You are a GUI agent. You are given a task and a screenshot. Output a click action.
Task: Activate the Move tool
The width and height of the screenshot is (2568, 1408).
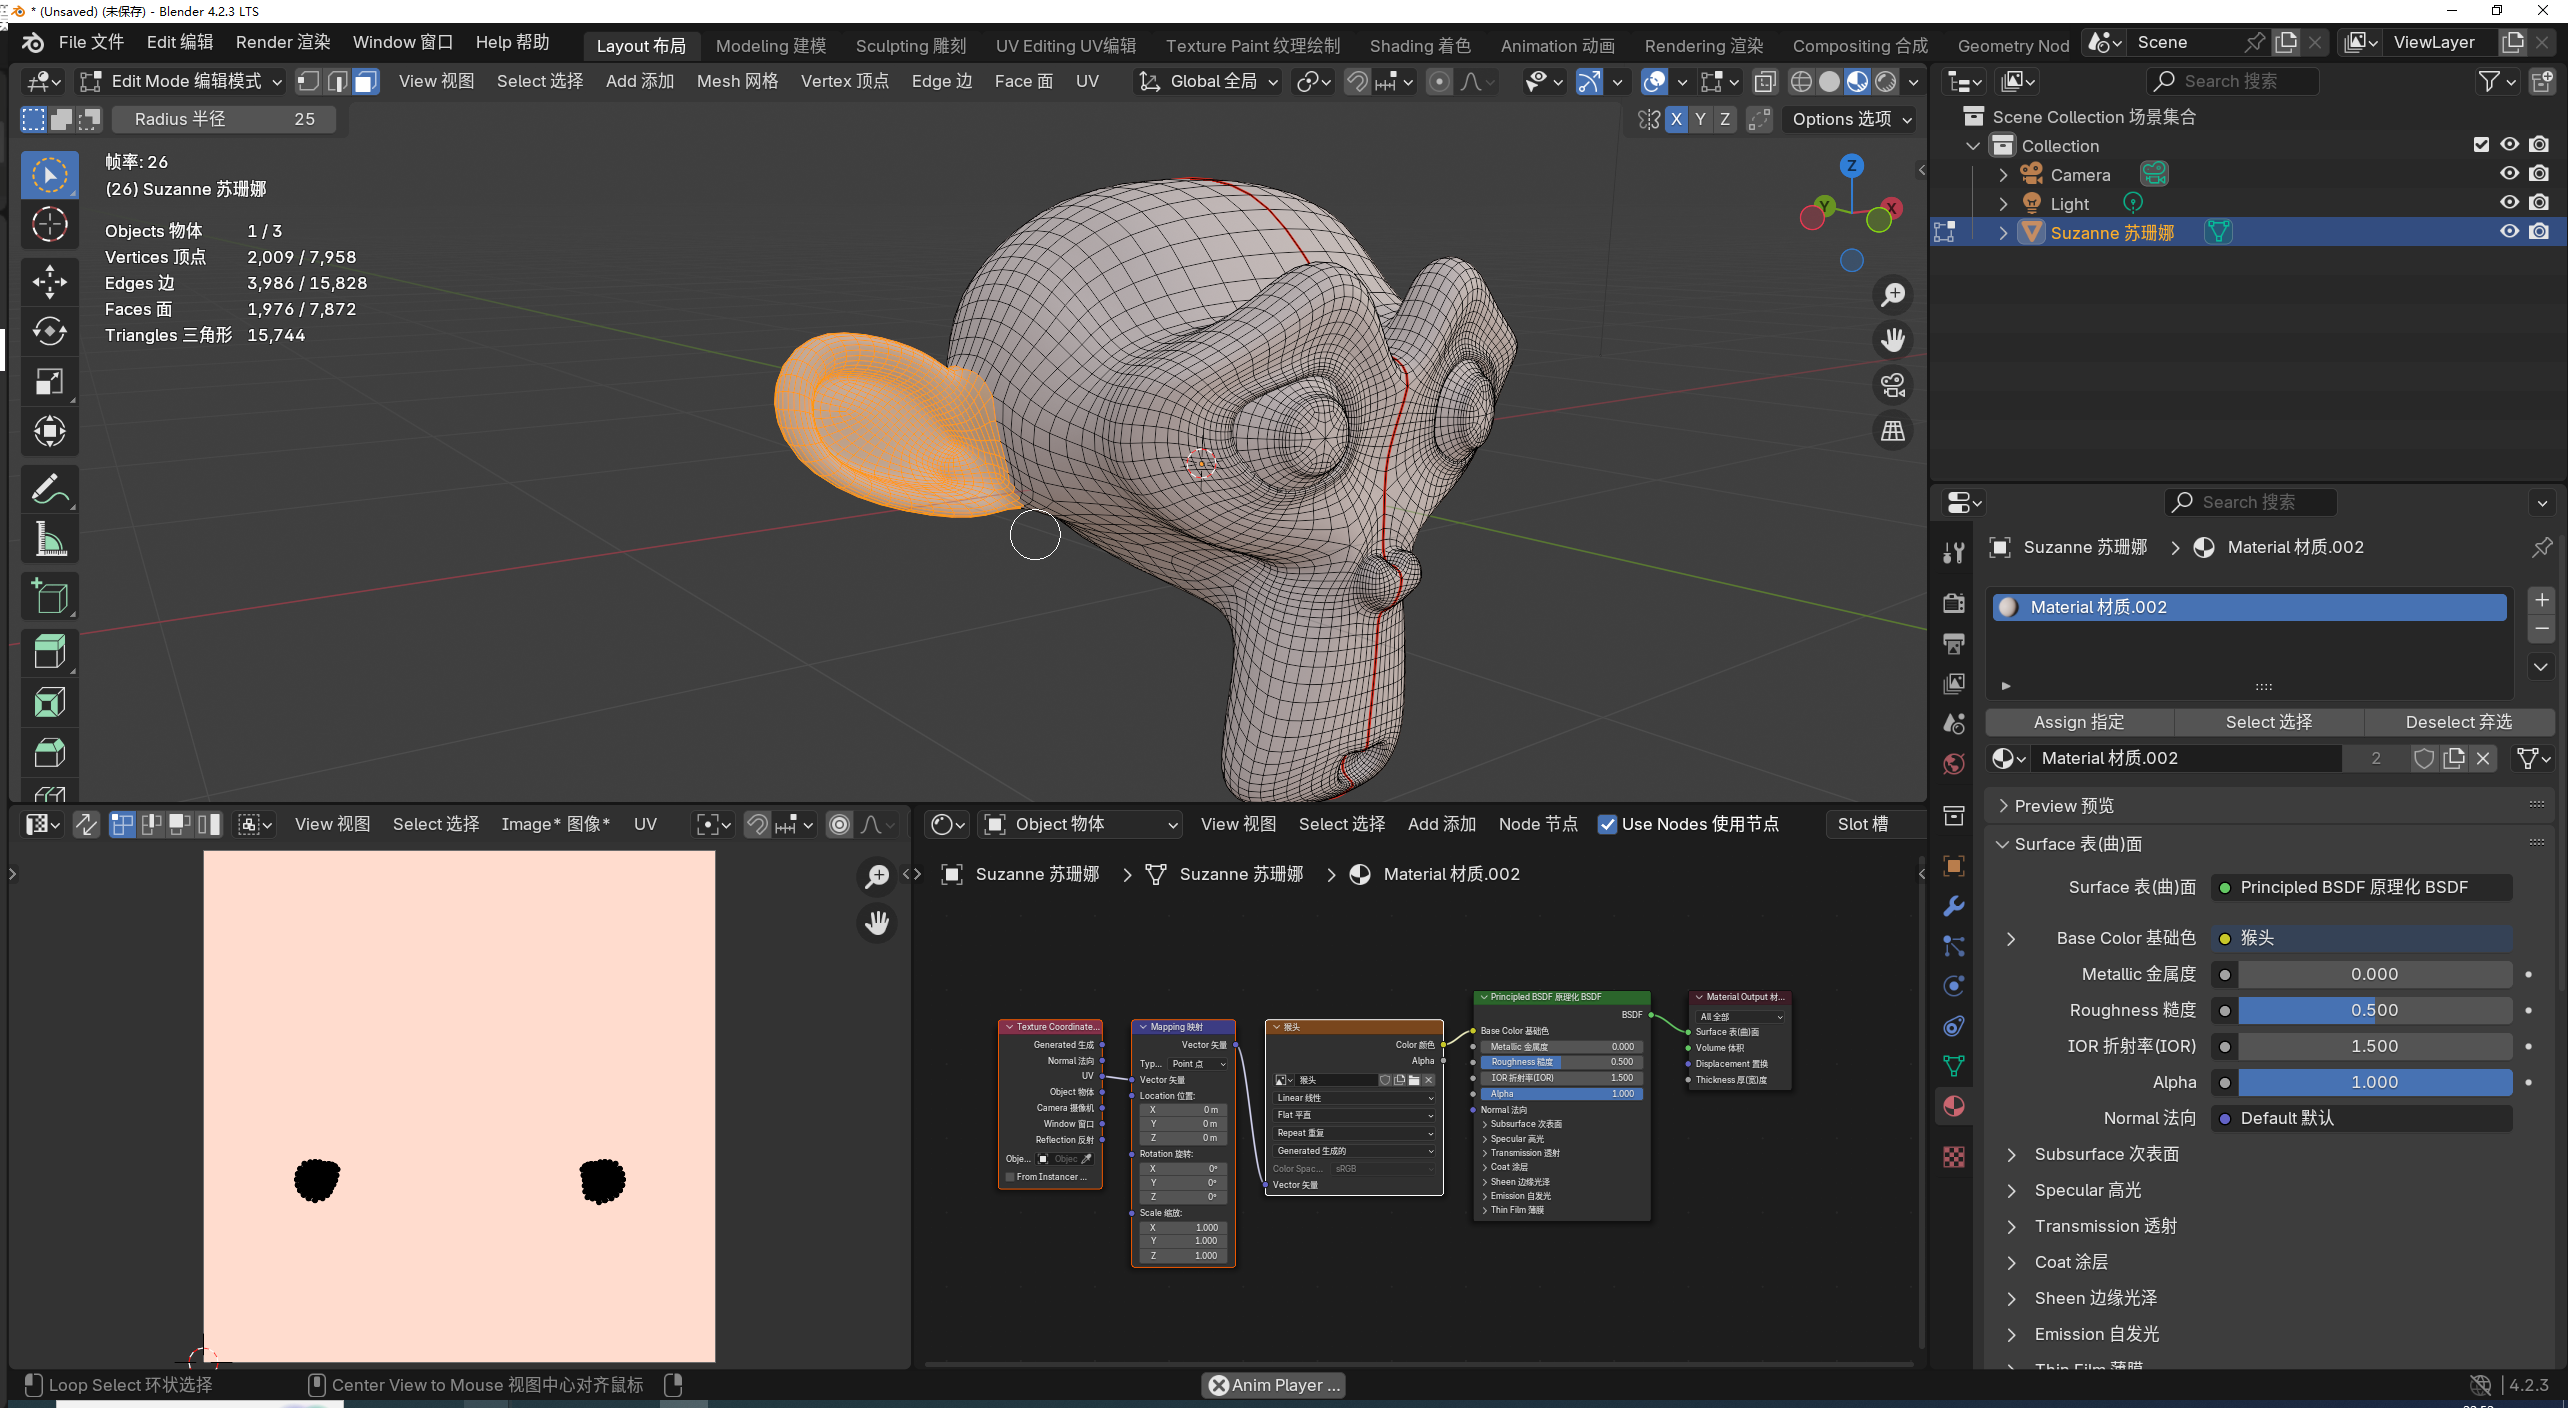(x=49, y=282)
